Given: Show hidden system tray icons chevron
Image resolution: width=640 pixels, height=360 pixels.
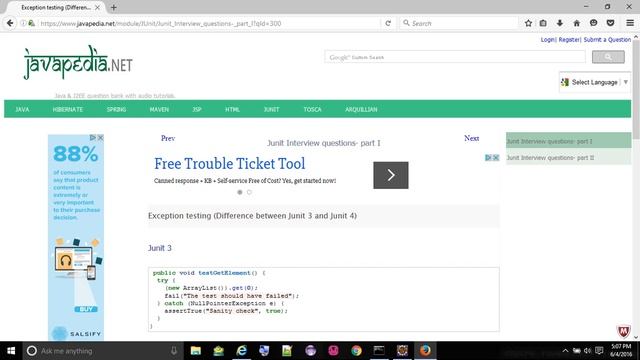Looking at the screenshot, I should pyautogui.click(x=565, y=351).
